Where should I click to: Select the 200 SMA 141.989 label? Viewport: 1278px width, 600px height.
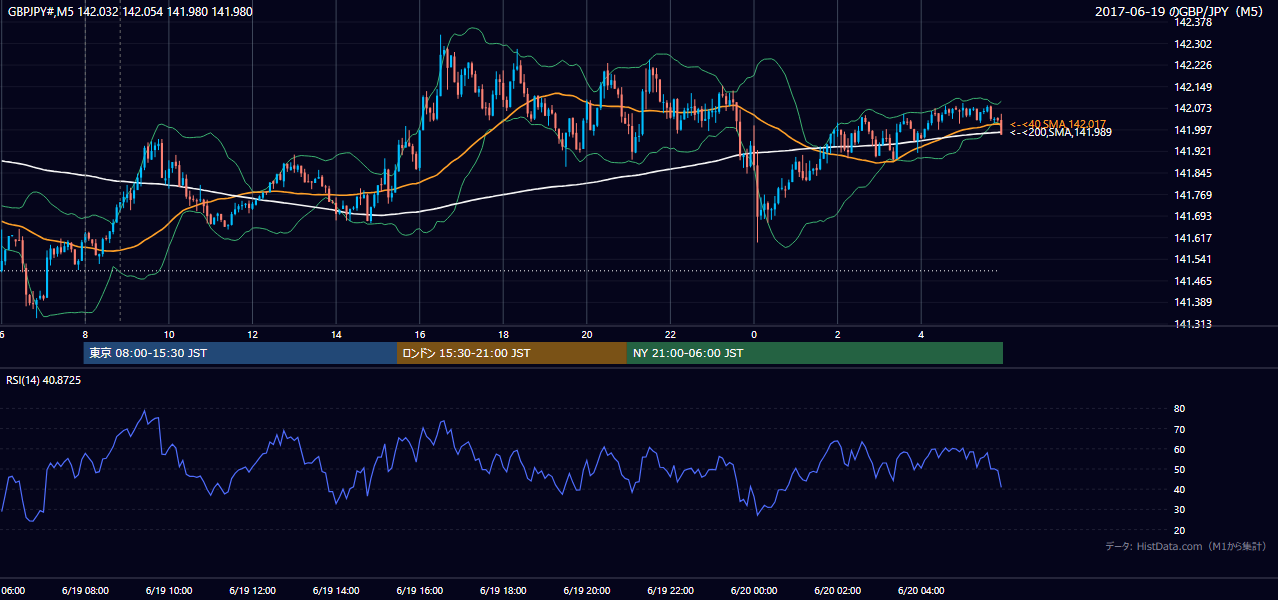[x=1060, y=132]
